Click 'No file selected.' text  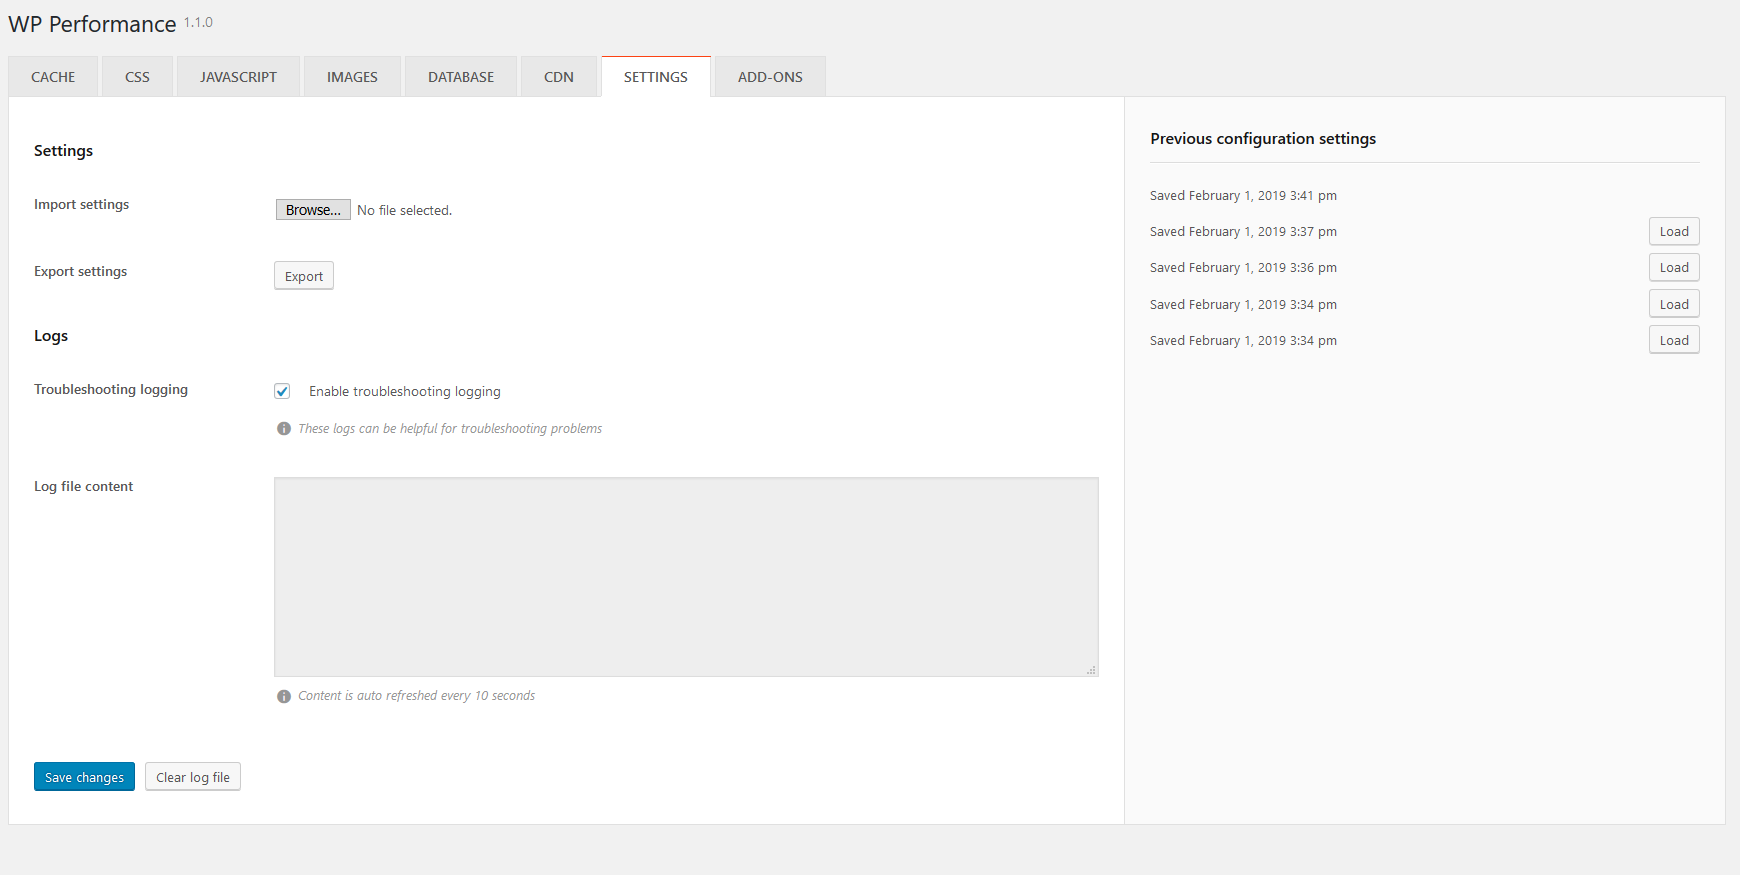tap(404, 210)
